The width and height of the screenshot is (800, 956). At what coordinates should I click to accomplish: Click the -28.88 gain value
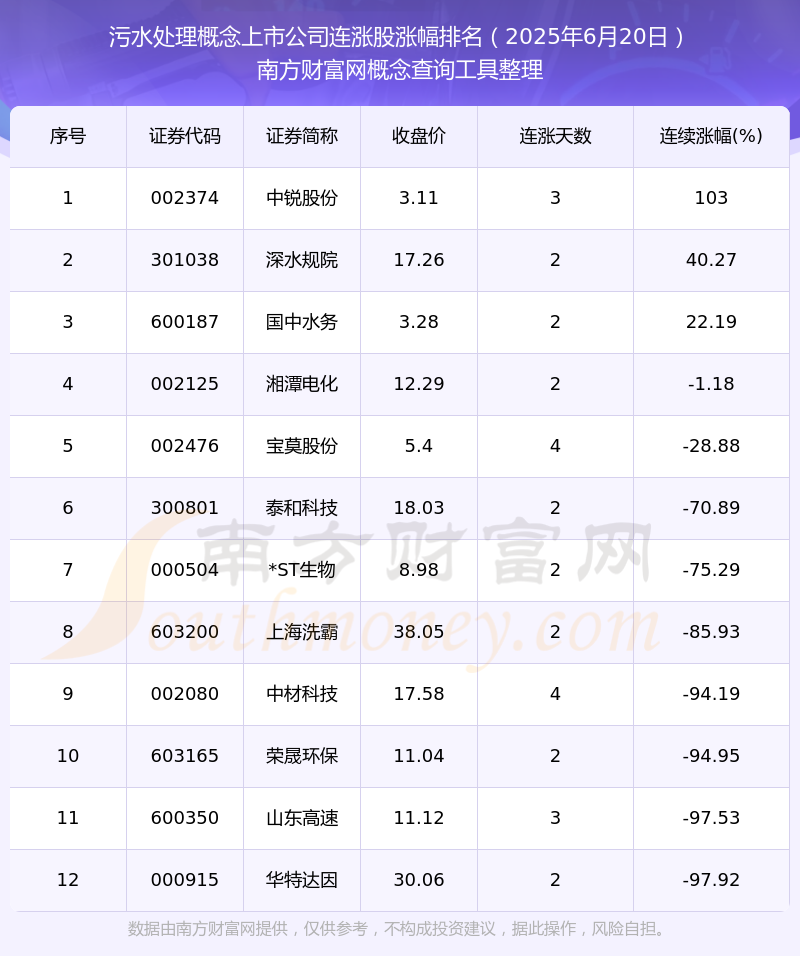coord(711,446)
